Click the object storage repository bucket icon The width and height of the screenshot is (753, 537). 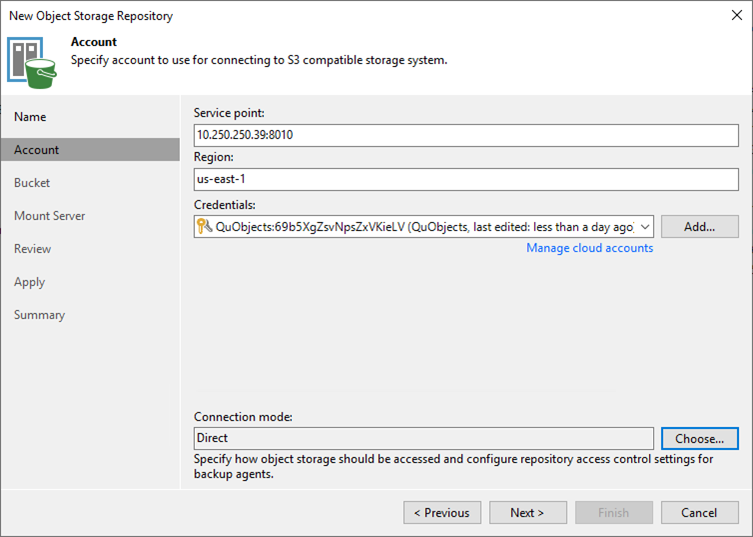click(32, 60)
